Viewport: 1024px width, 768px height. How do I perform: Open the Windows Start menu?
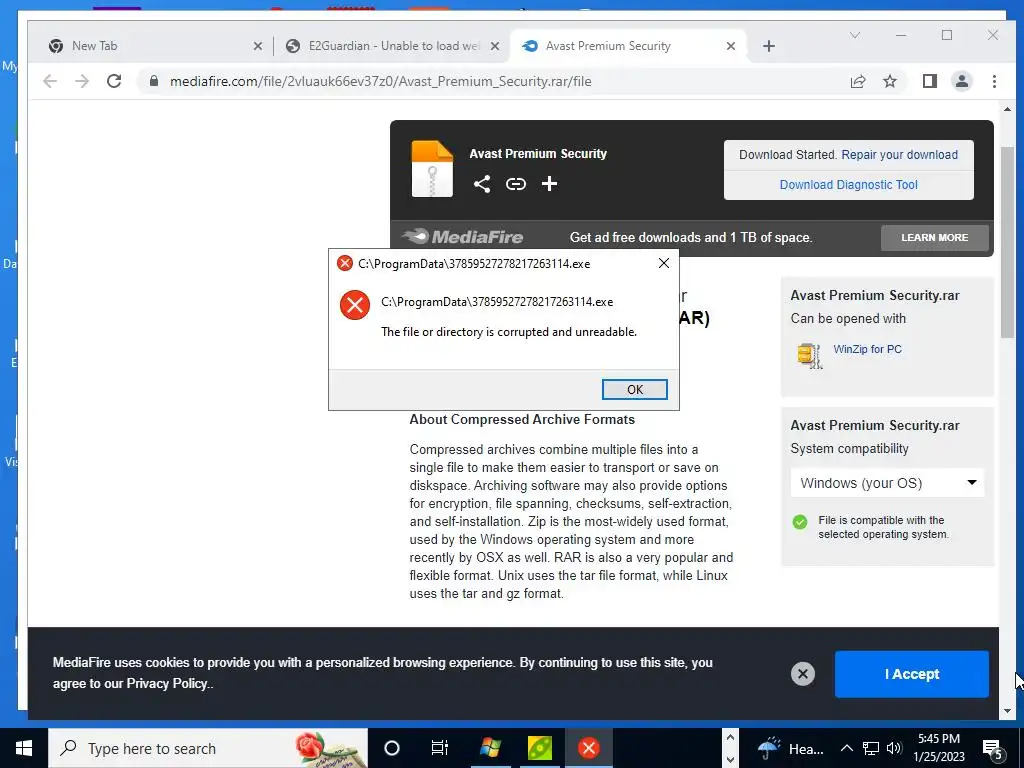(24, 748)
